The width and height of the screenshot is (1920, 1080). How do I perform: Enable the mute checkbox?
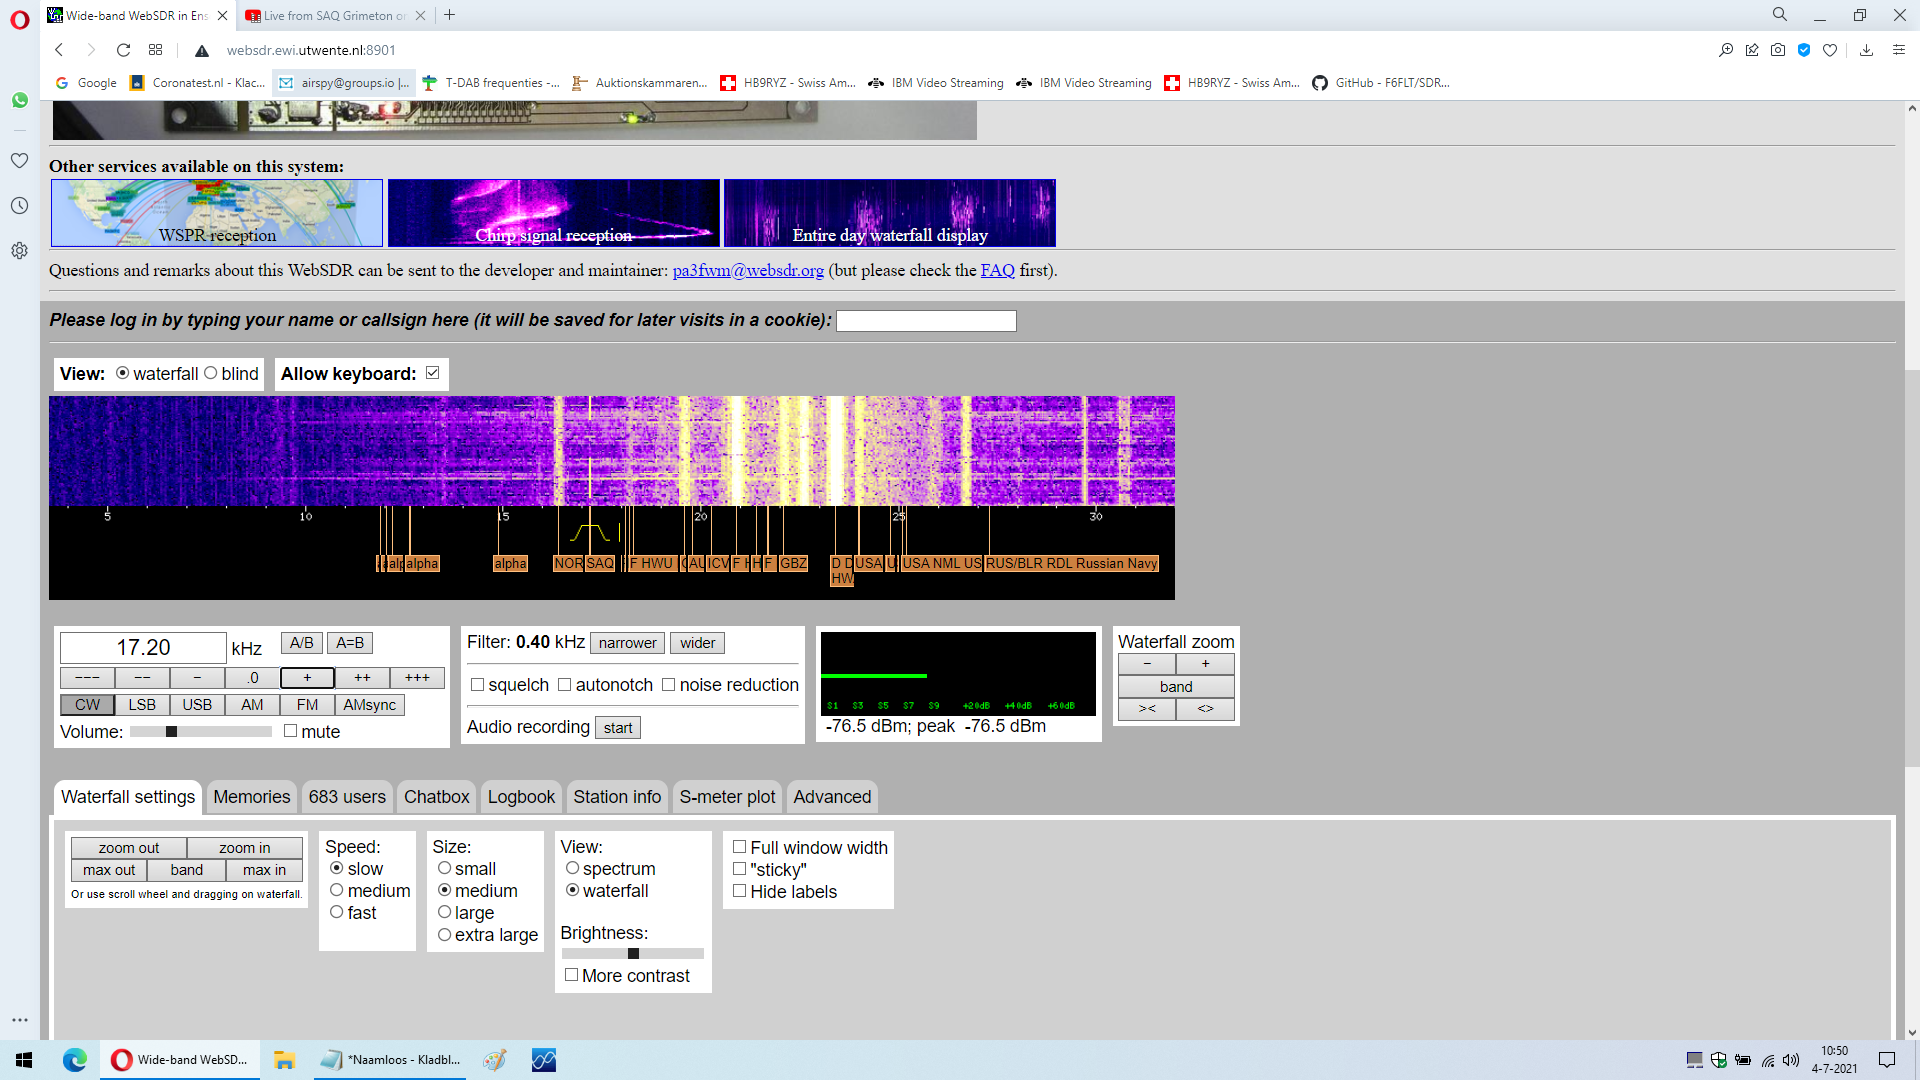click(x=291, y=731)
